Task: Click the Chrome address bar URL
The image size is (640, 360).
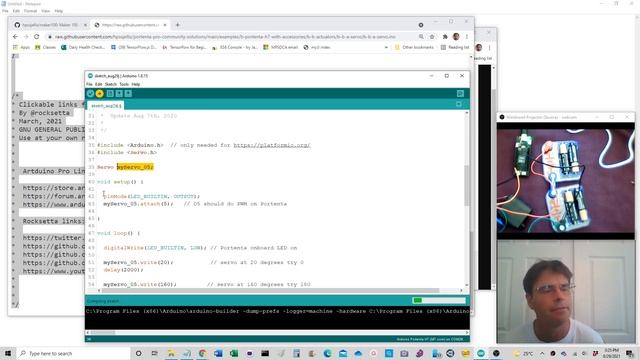Action: (x=225, y=37)
